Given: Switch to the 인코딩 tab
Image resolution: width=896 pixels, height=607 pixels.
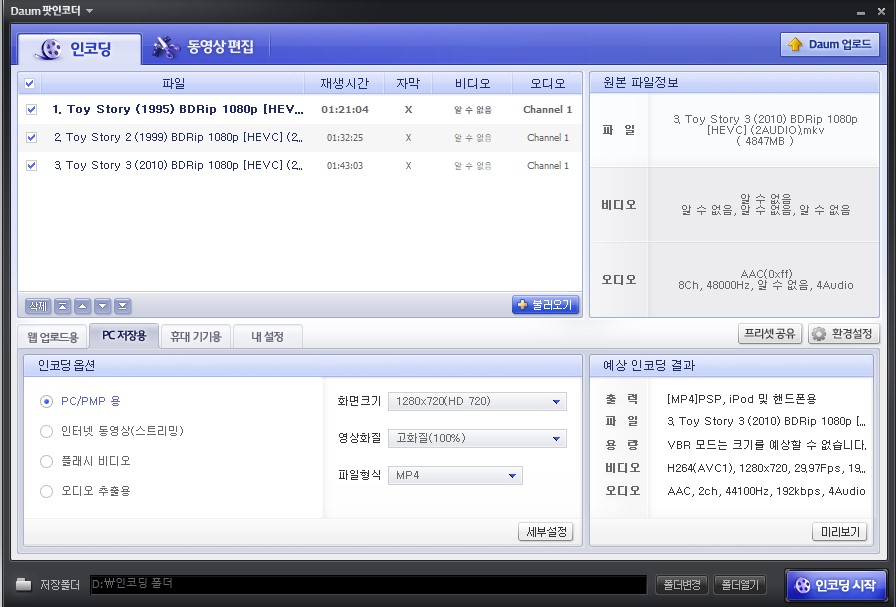Looking at the screenshot, I should tap(79, 49).
